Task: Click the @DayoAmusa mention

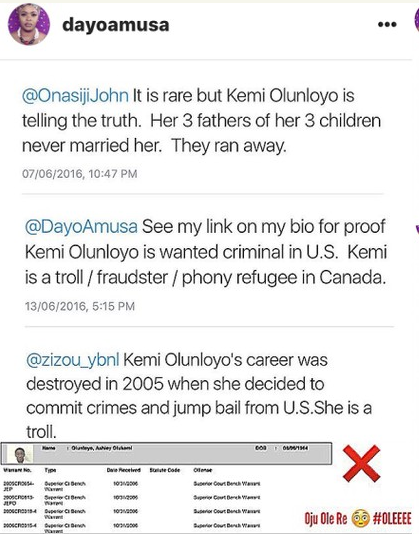Action: (x=81, y=227)
